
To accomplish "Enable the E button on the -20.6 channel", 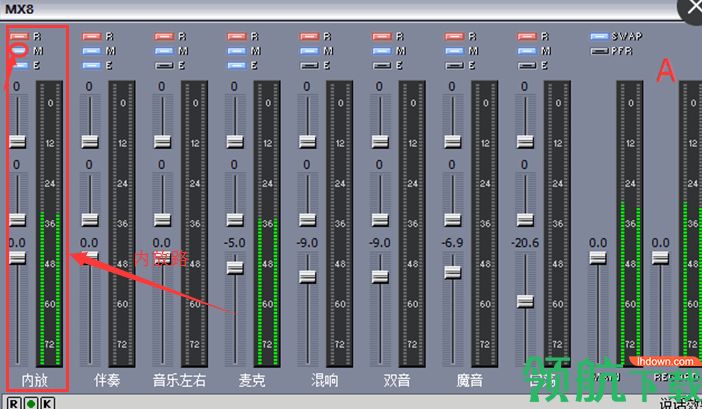I will click(x=526, y=65).
